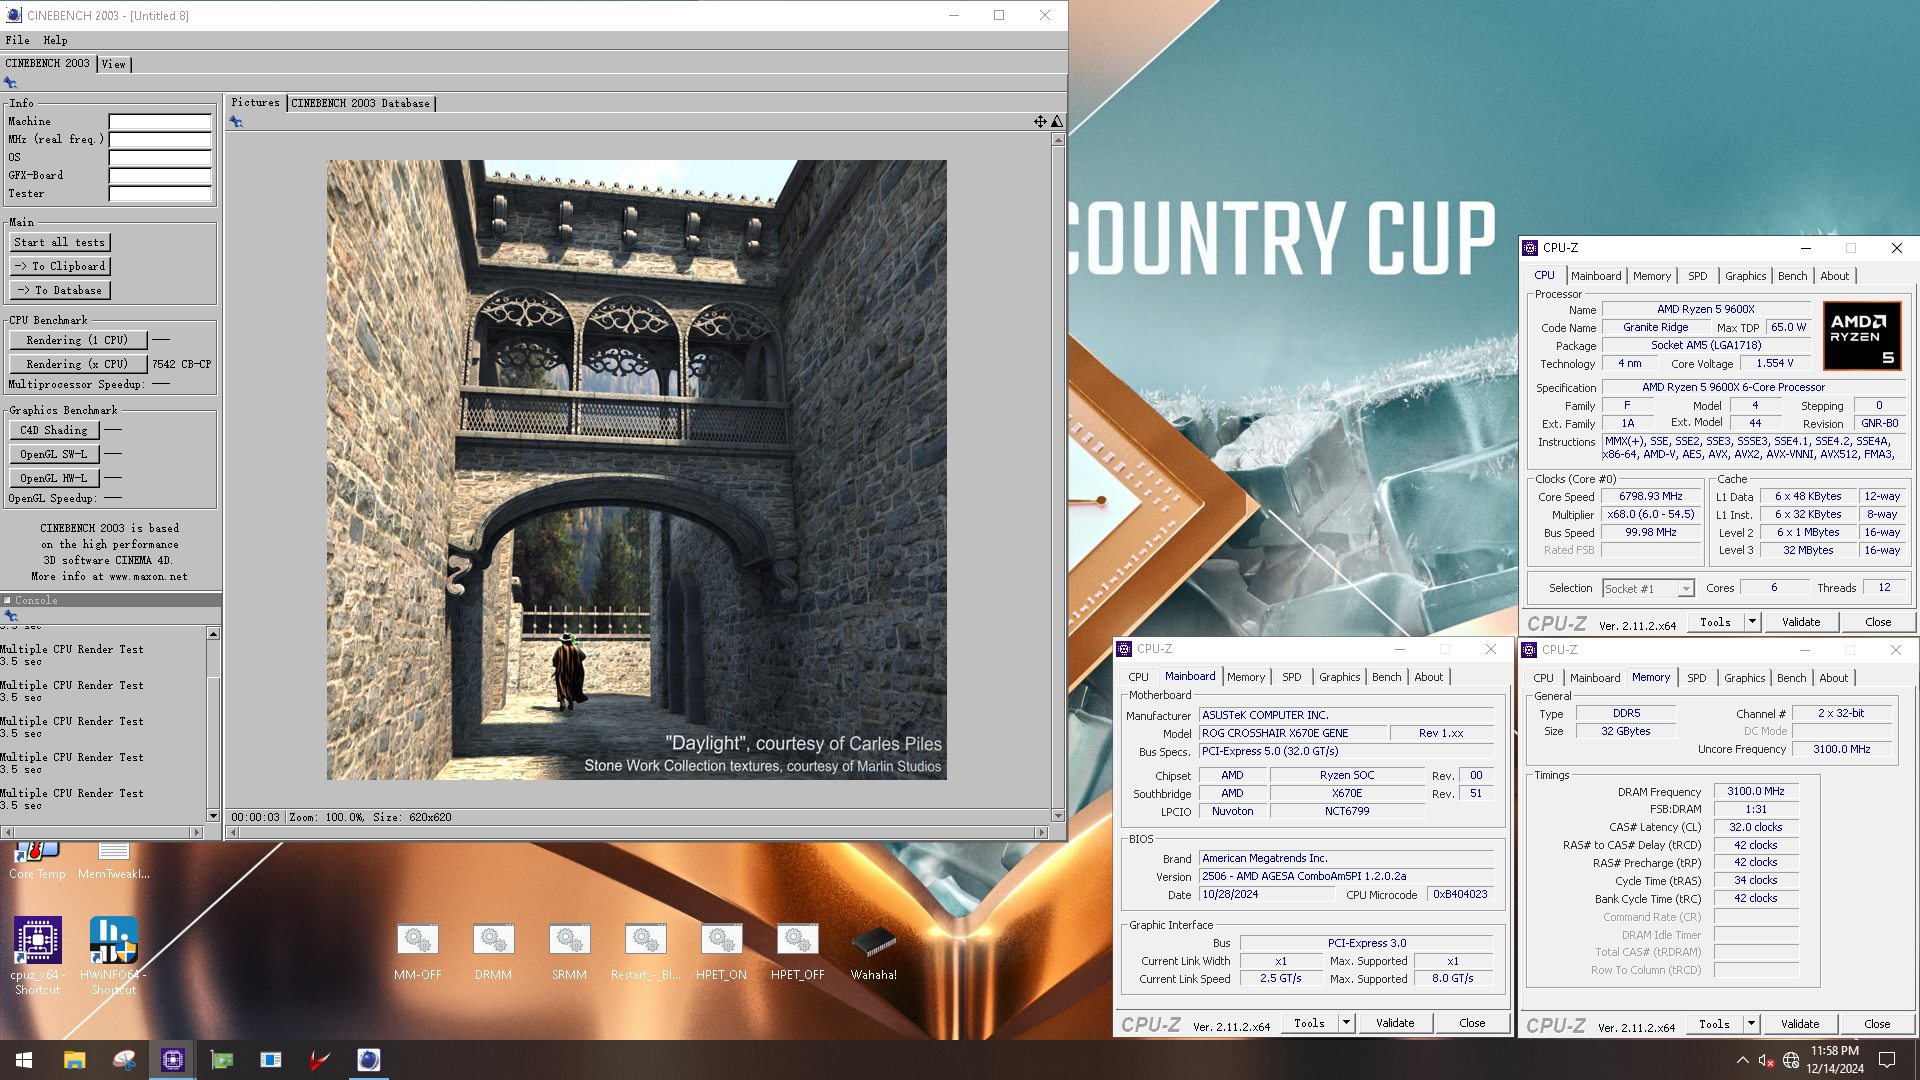Click the move view icon in Pictures panel
This screenshot has height=1080, width=1920.
1040,121
